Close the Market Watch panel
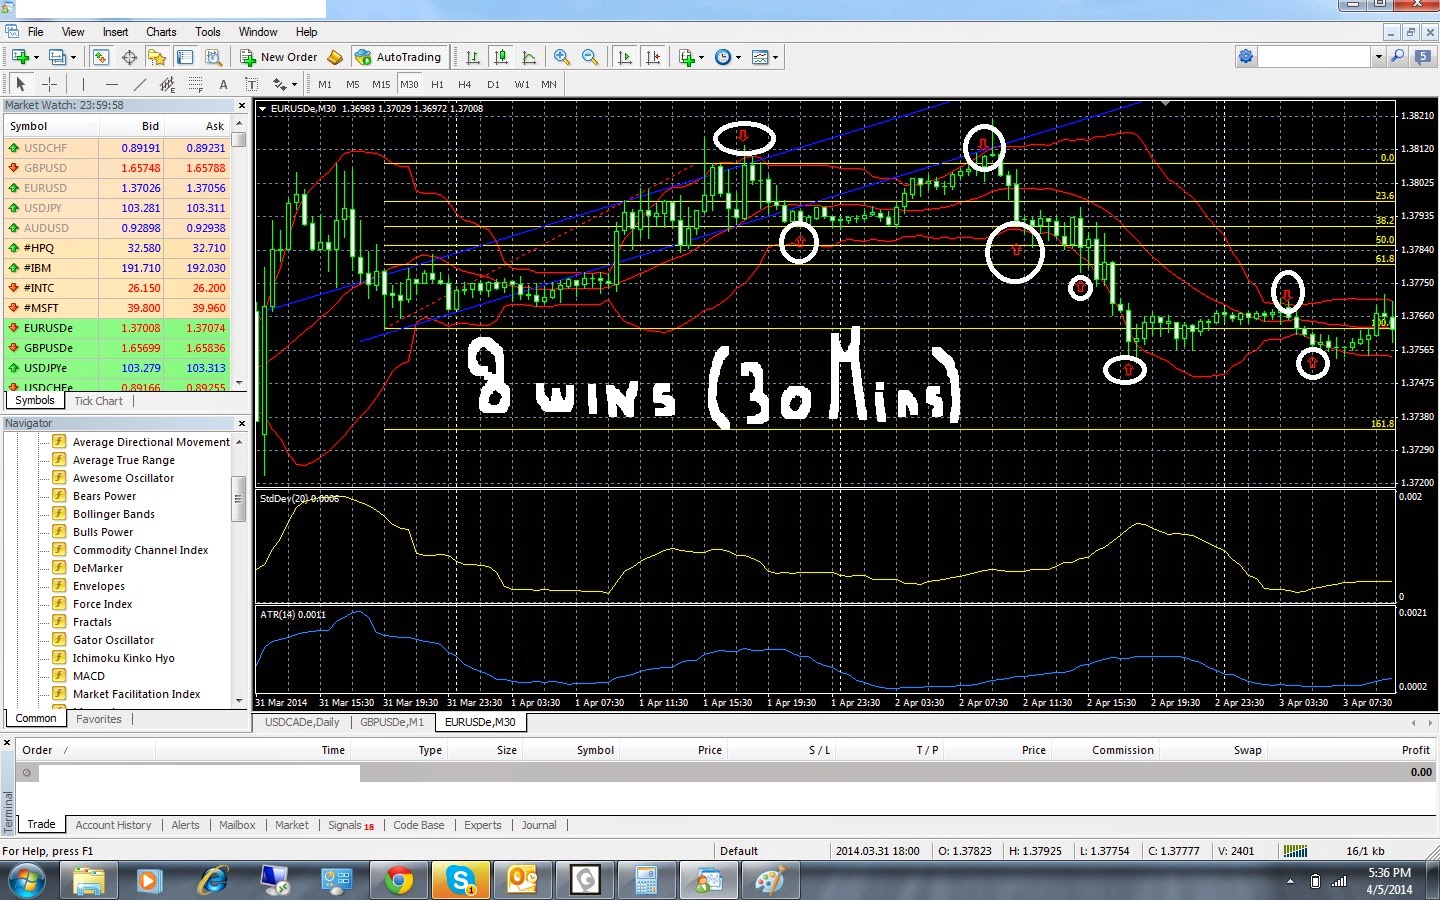The height and width of the screenshot is (900, 1440). pyautogui.click(x=241, y=105)
